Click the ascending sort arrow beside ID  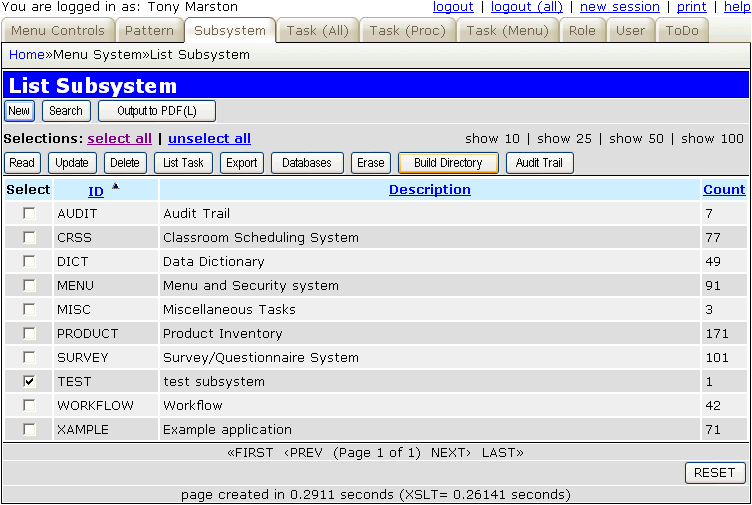tap(115, 186)
